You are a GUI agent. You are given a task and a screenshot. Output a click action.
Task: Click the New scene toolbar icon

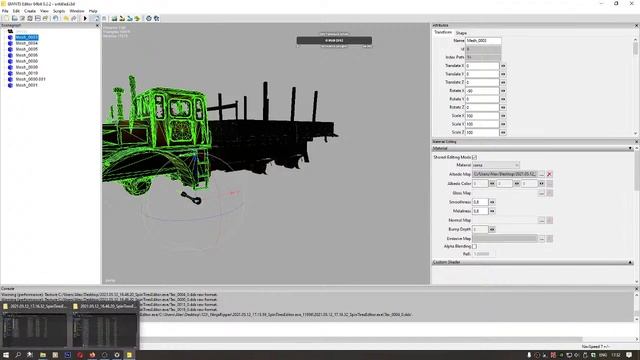coord(6,18)
